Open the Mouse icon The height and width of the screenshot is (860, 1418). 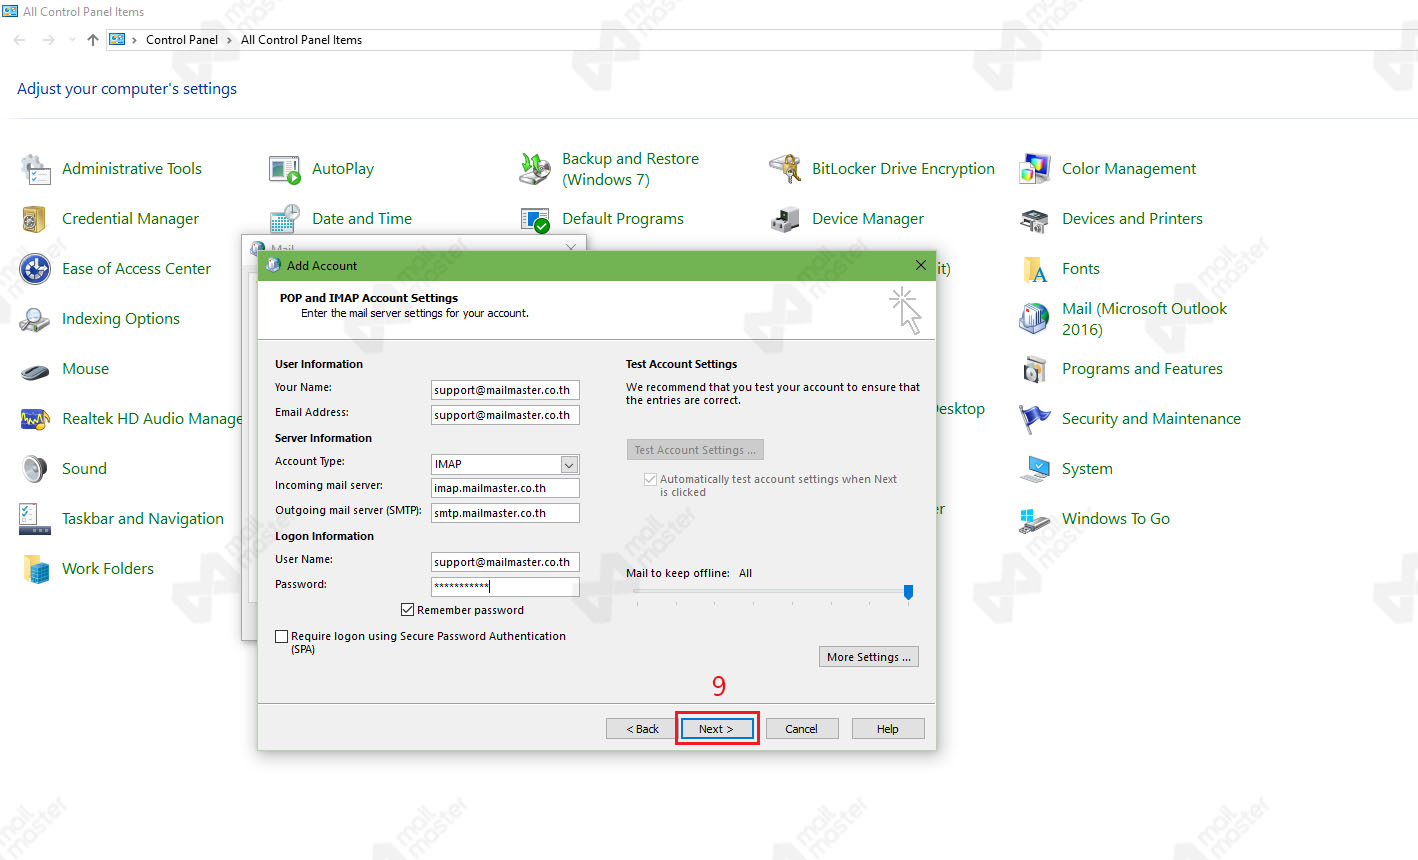tap(36, 369)
